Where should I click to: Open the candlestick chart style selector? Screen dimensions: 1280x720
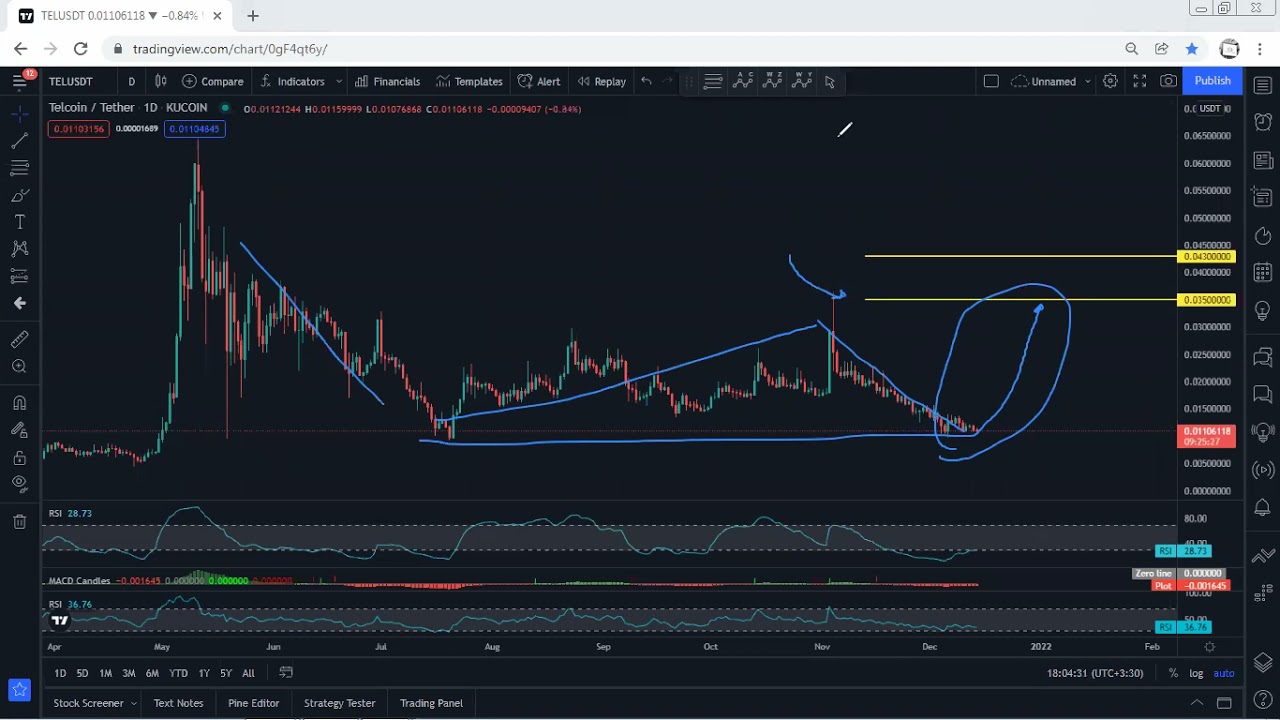point(160,81)
